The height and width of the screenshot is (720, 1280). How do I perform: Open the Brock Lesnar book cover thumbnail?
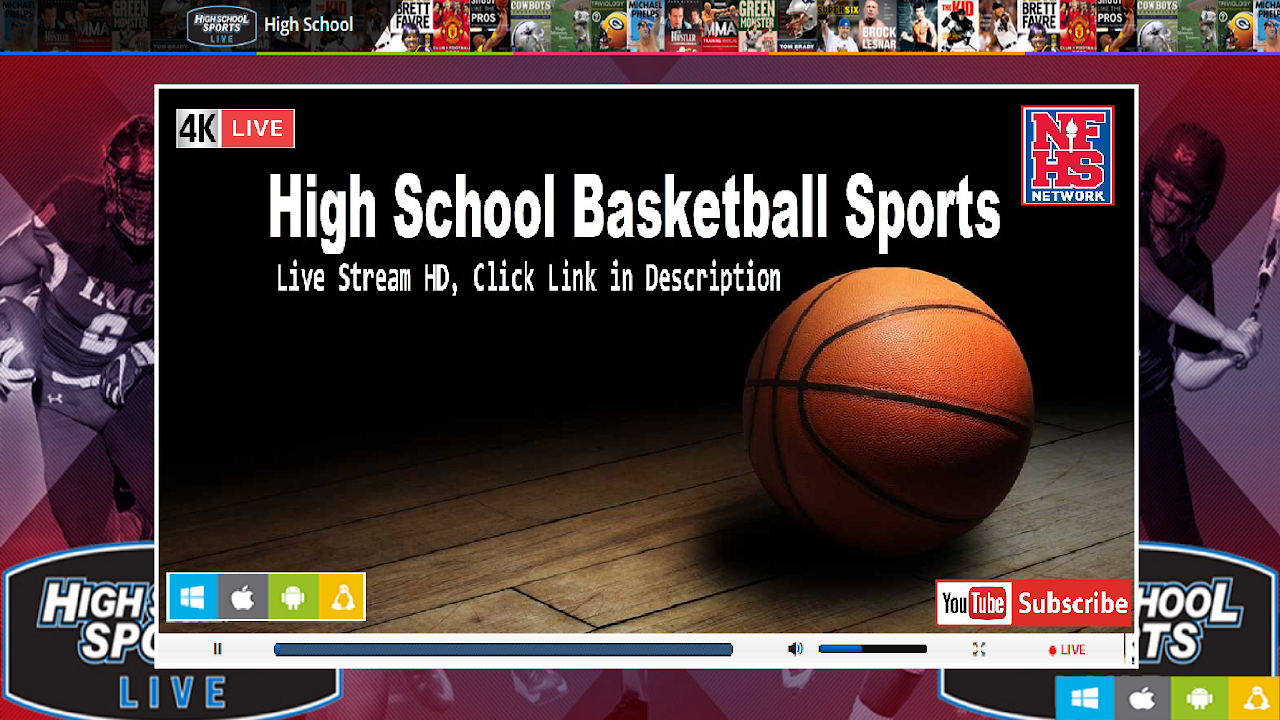click(x=879, y=26)
